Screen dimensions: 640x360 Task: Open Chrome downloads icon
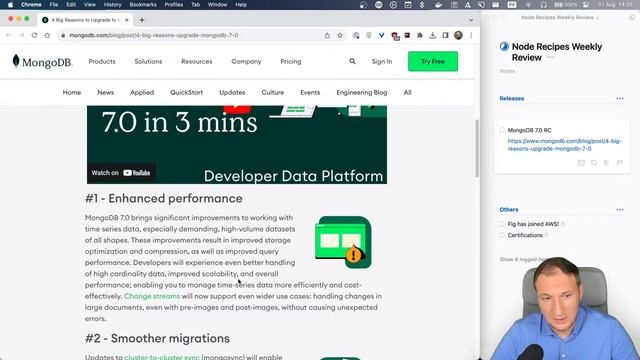(433, 36)
